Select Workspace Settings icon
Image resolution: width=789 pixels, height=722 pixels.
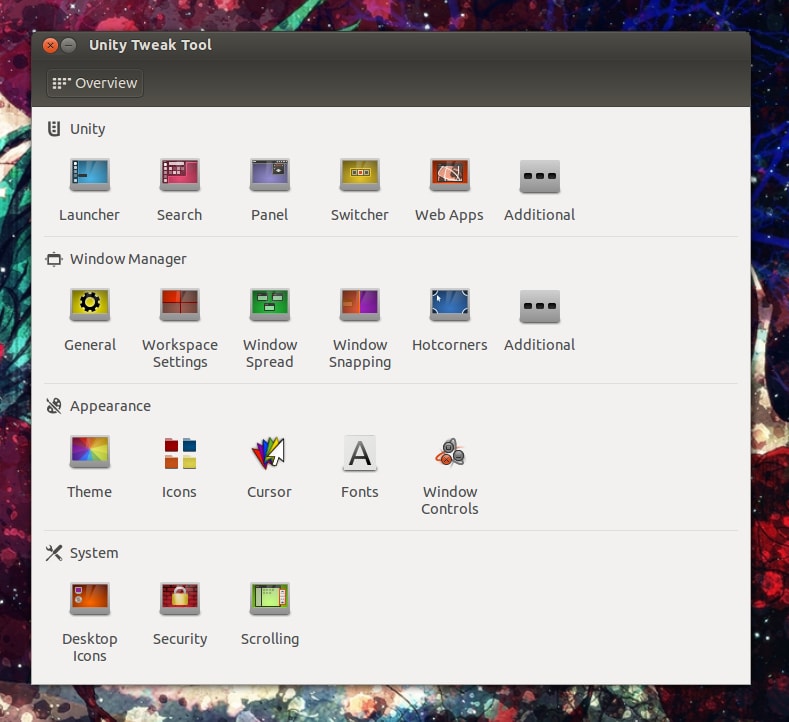click(x=180, y=305)
